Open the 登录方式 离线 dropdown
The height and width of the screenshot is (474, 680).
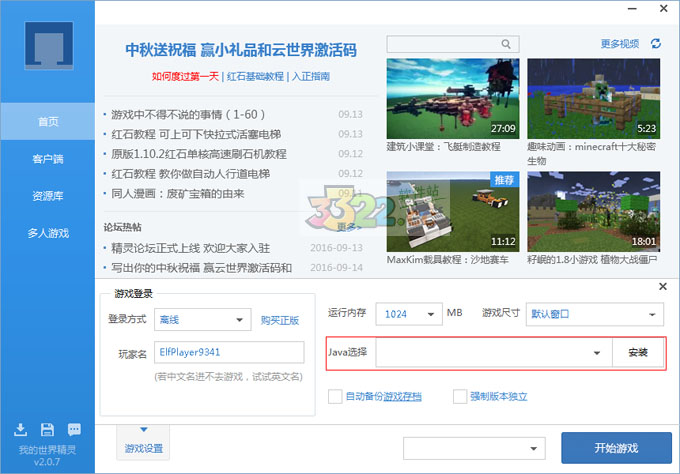(203, 320)
